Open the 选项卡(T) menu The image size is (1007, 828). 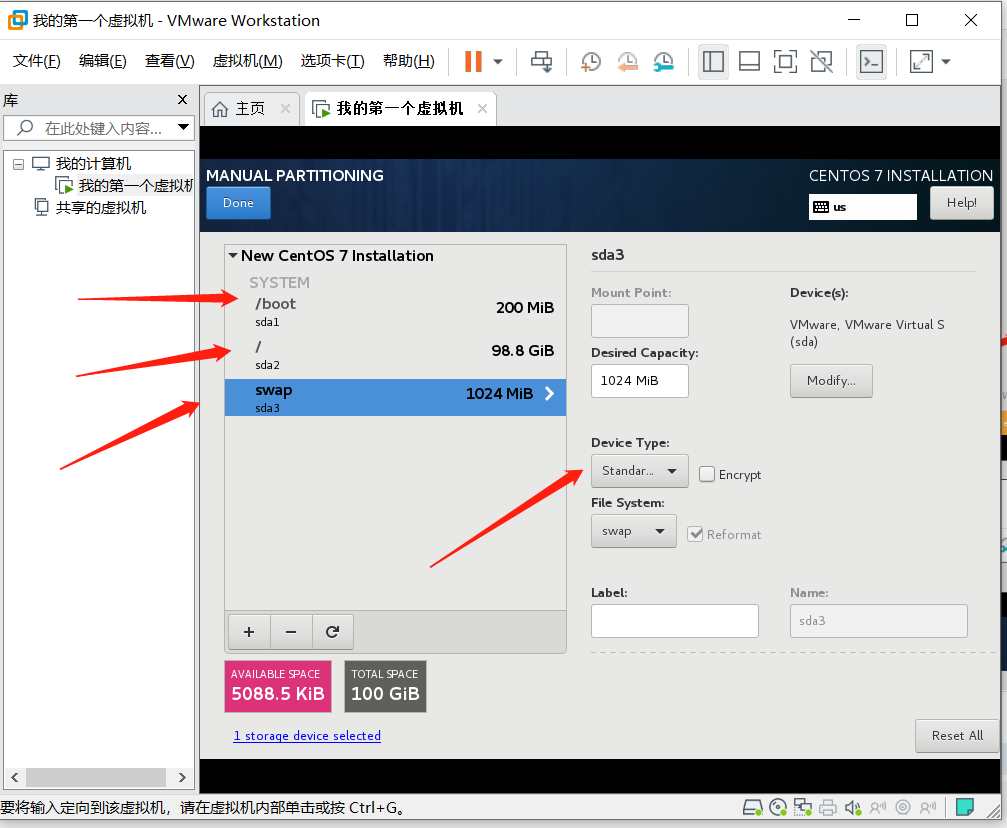point(333,61)
